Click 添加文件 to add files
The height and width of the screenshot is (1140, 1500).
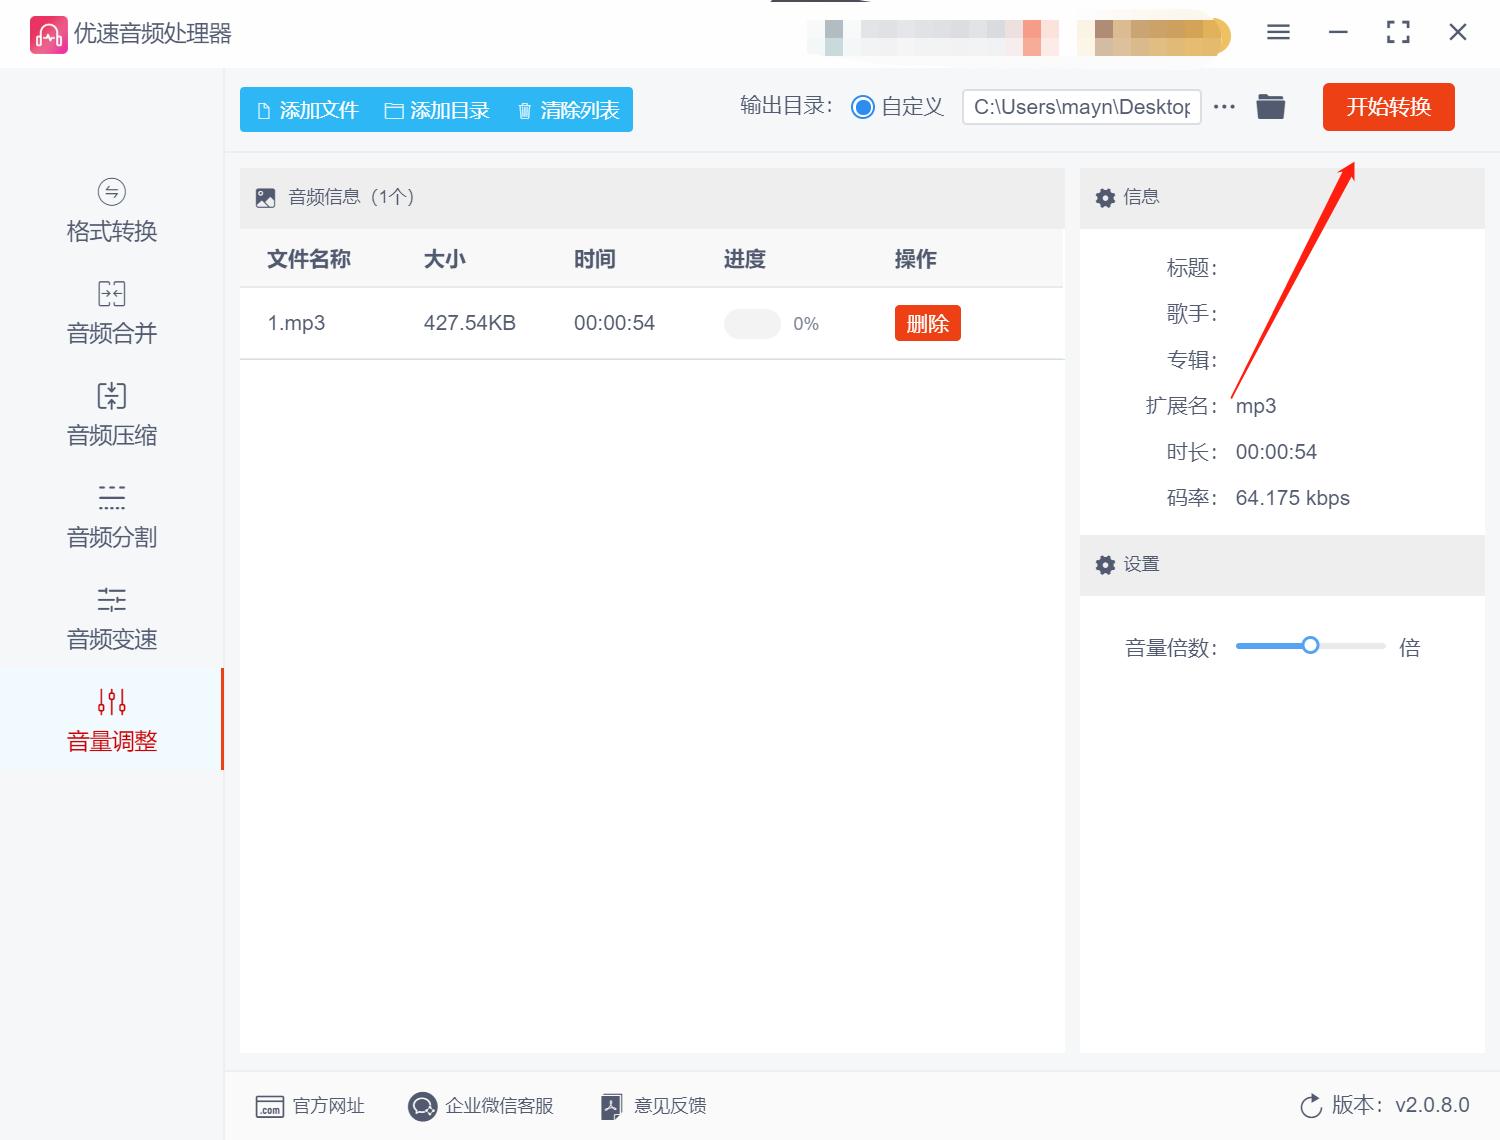[x=305, y=110]
